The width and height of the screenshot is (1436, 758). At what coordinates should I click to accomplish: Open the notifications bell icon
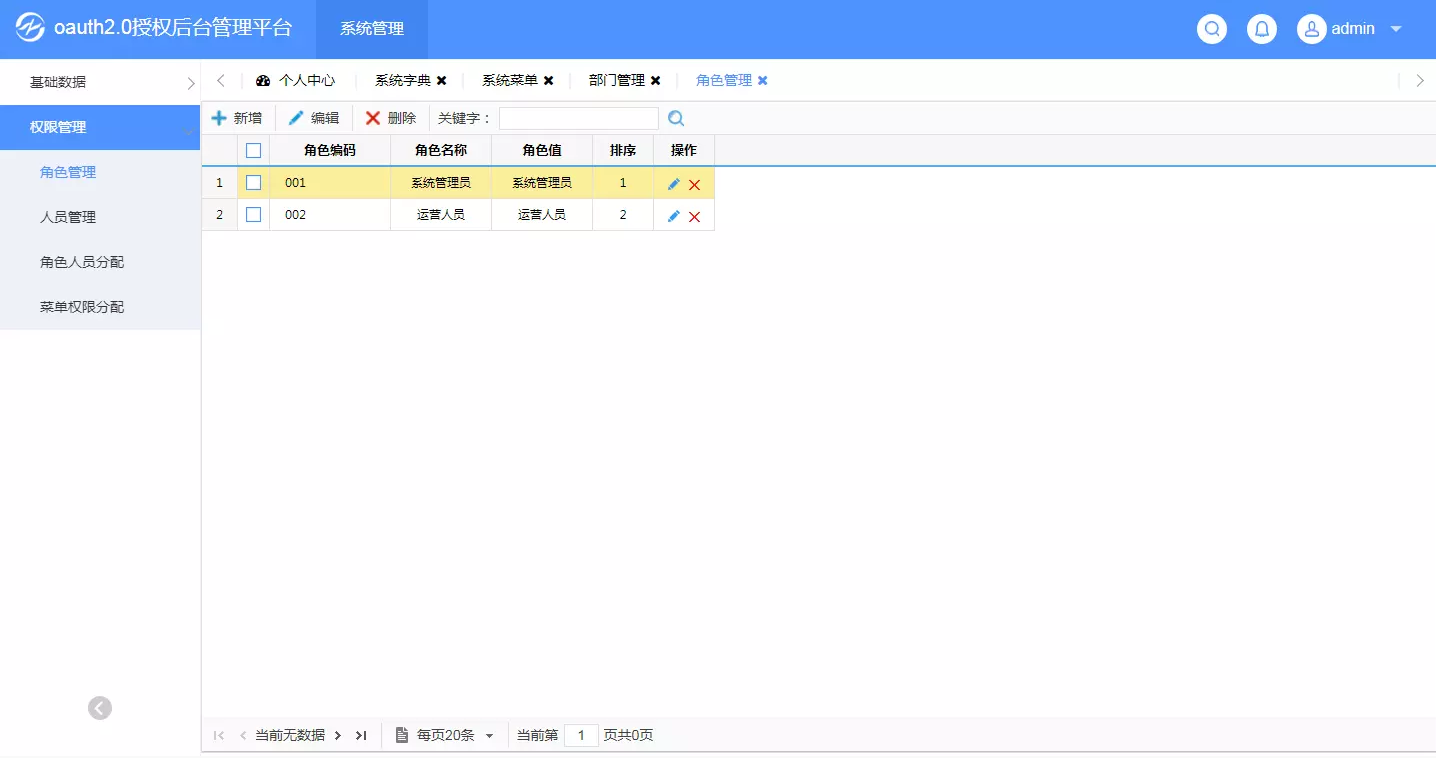click(1262, 29)
